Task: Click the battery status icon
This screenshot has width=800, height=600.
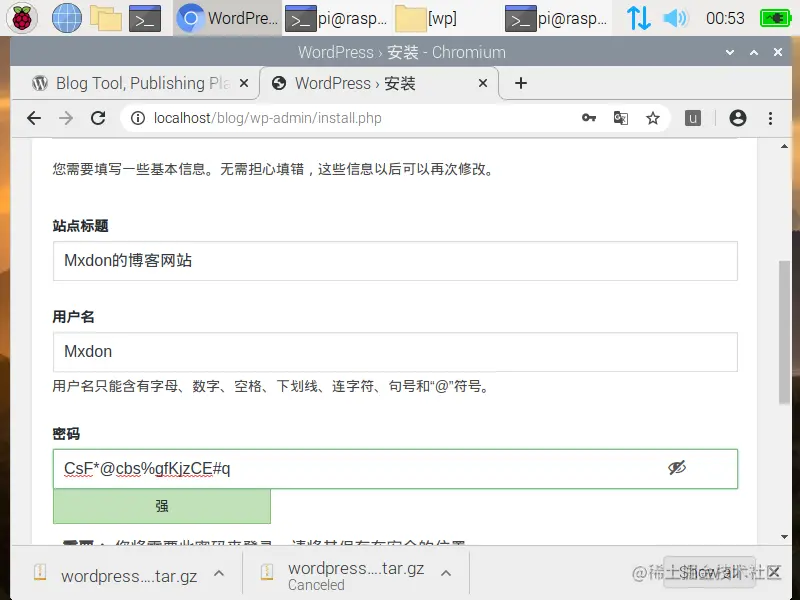Action: [x=775, y=18]
